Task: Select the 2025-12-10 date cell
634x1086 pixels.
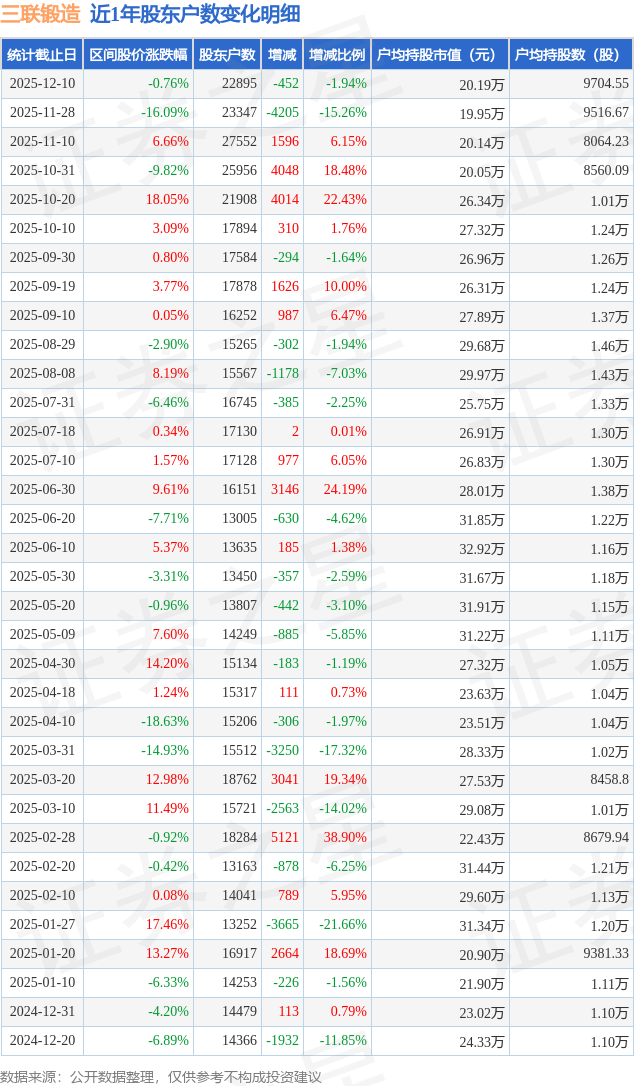Action: click(42, 84)
